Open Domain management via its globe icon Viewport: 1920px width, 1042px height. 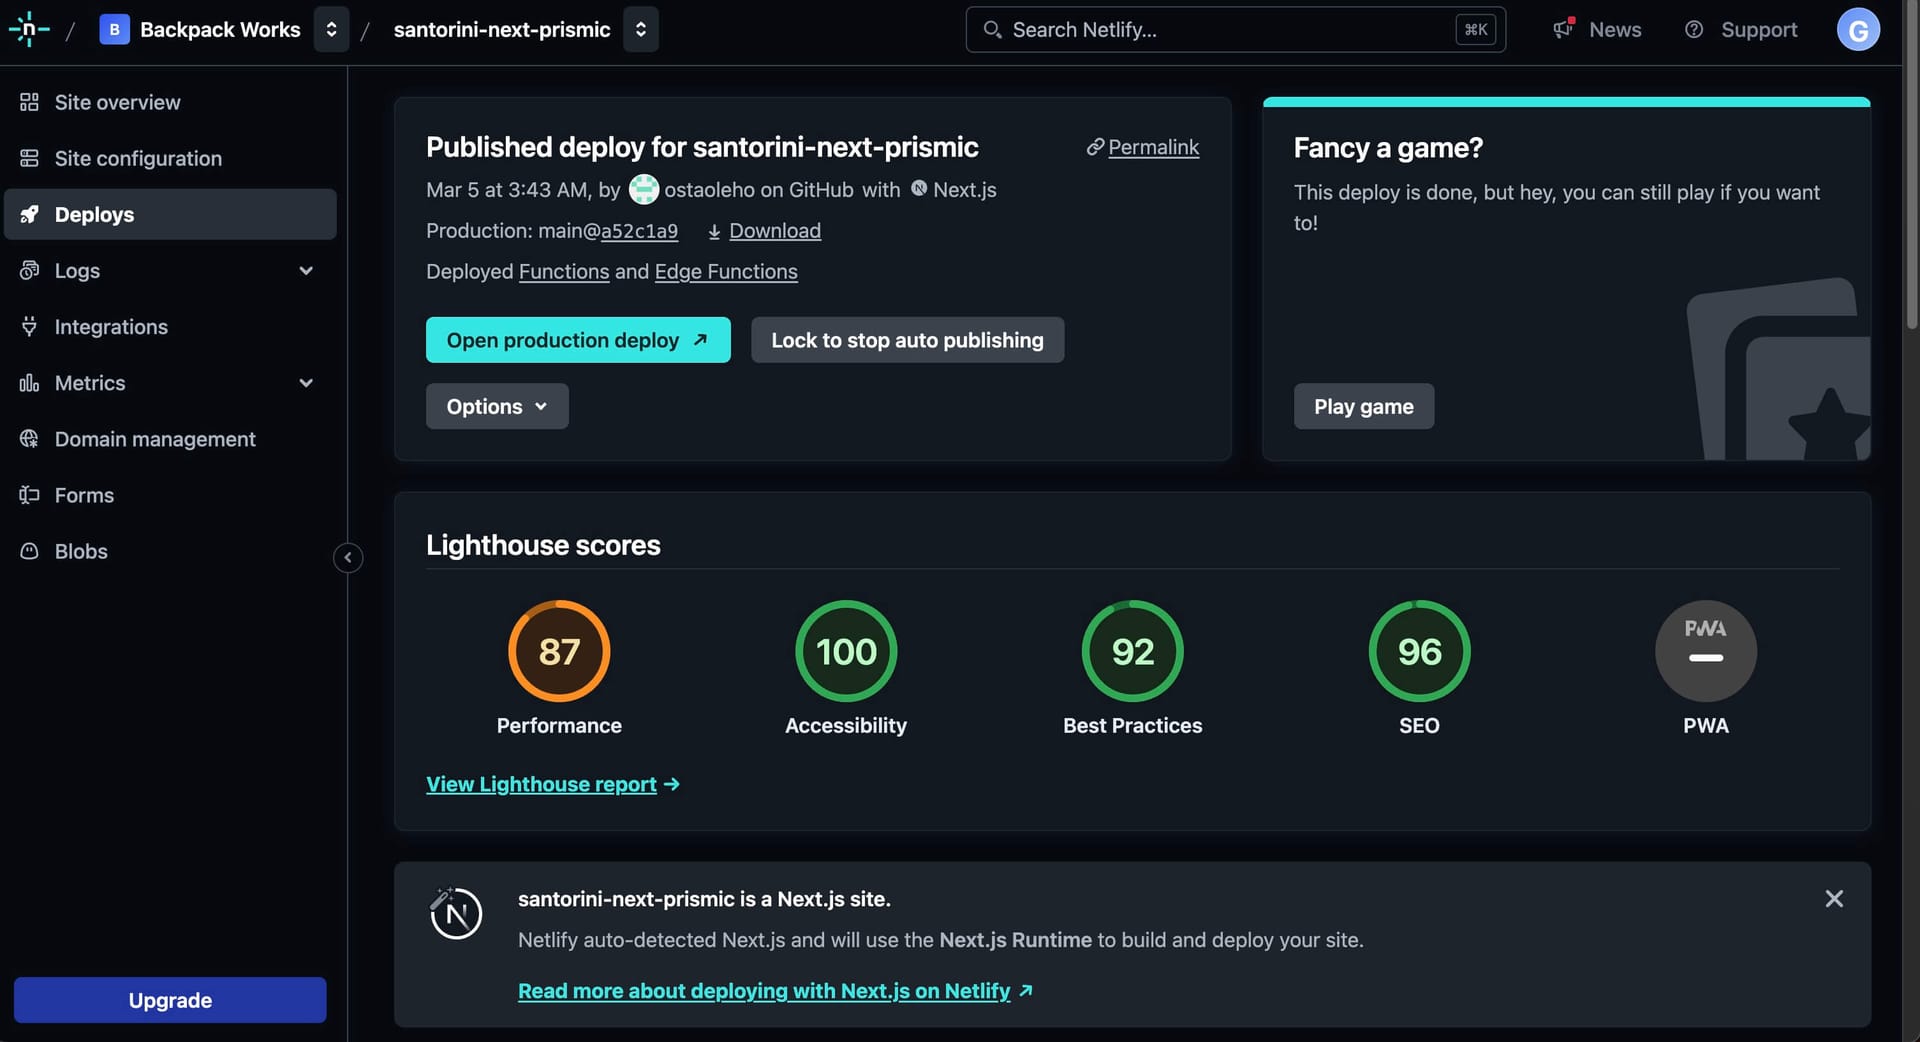pyautogui.click(x=29, y=439)
